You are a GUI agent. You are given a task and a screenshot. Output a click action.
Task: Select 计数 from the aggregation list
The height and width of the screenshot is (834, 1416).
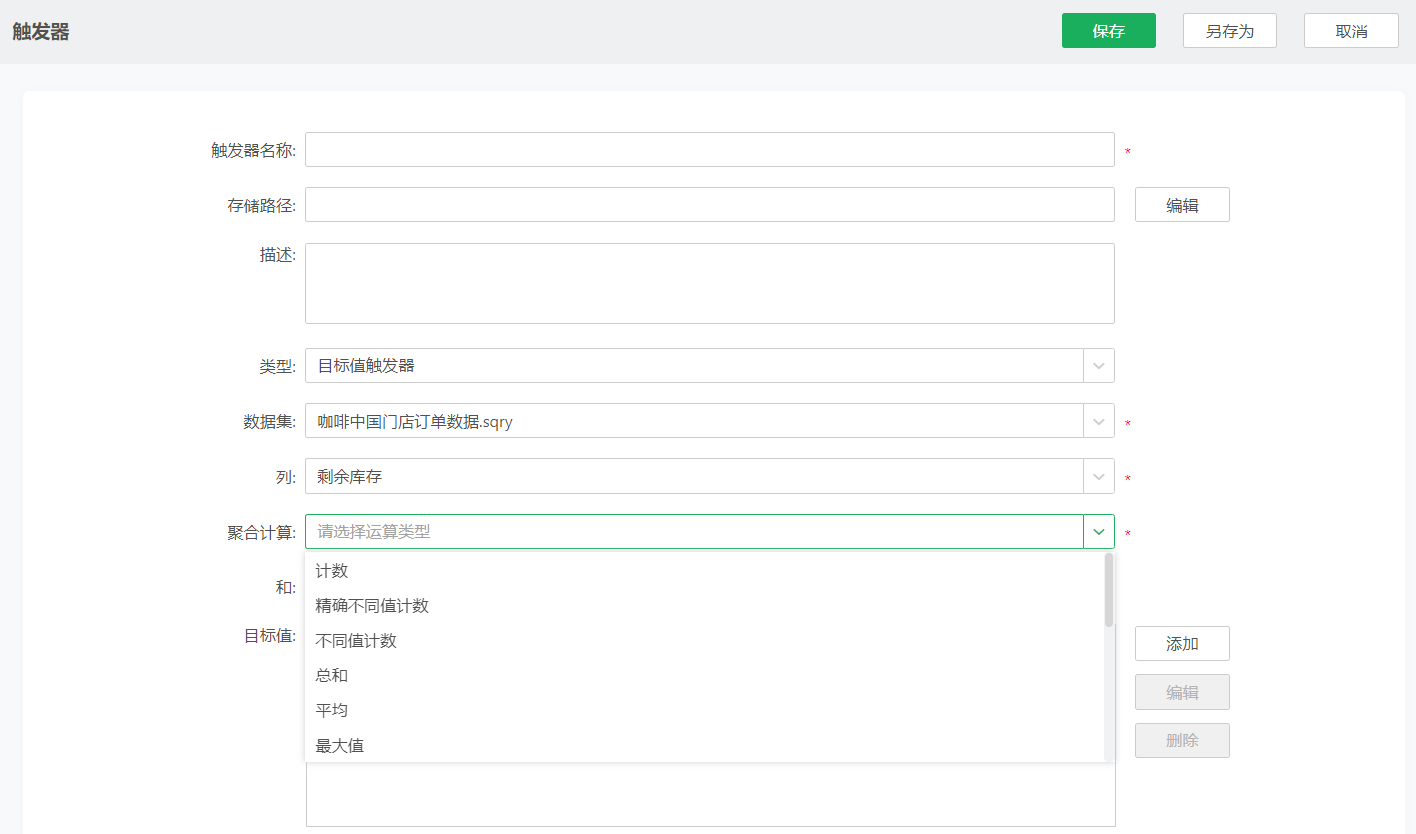pyautogui.click(x=332, y=571)
